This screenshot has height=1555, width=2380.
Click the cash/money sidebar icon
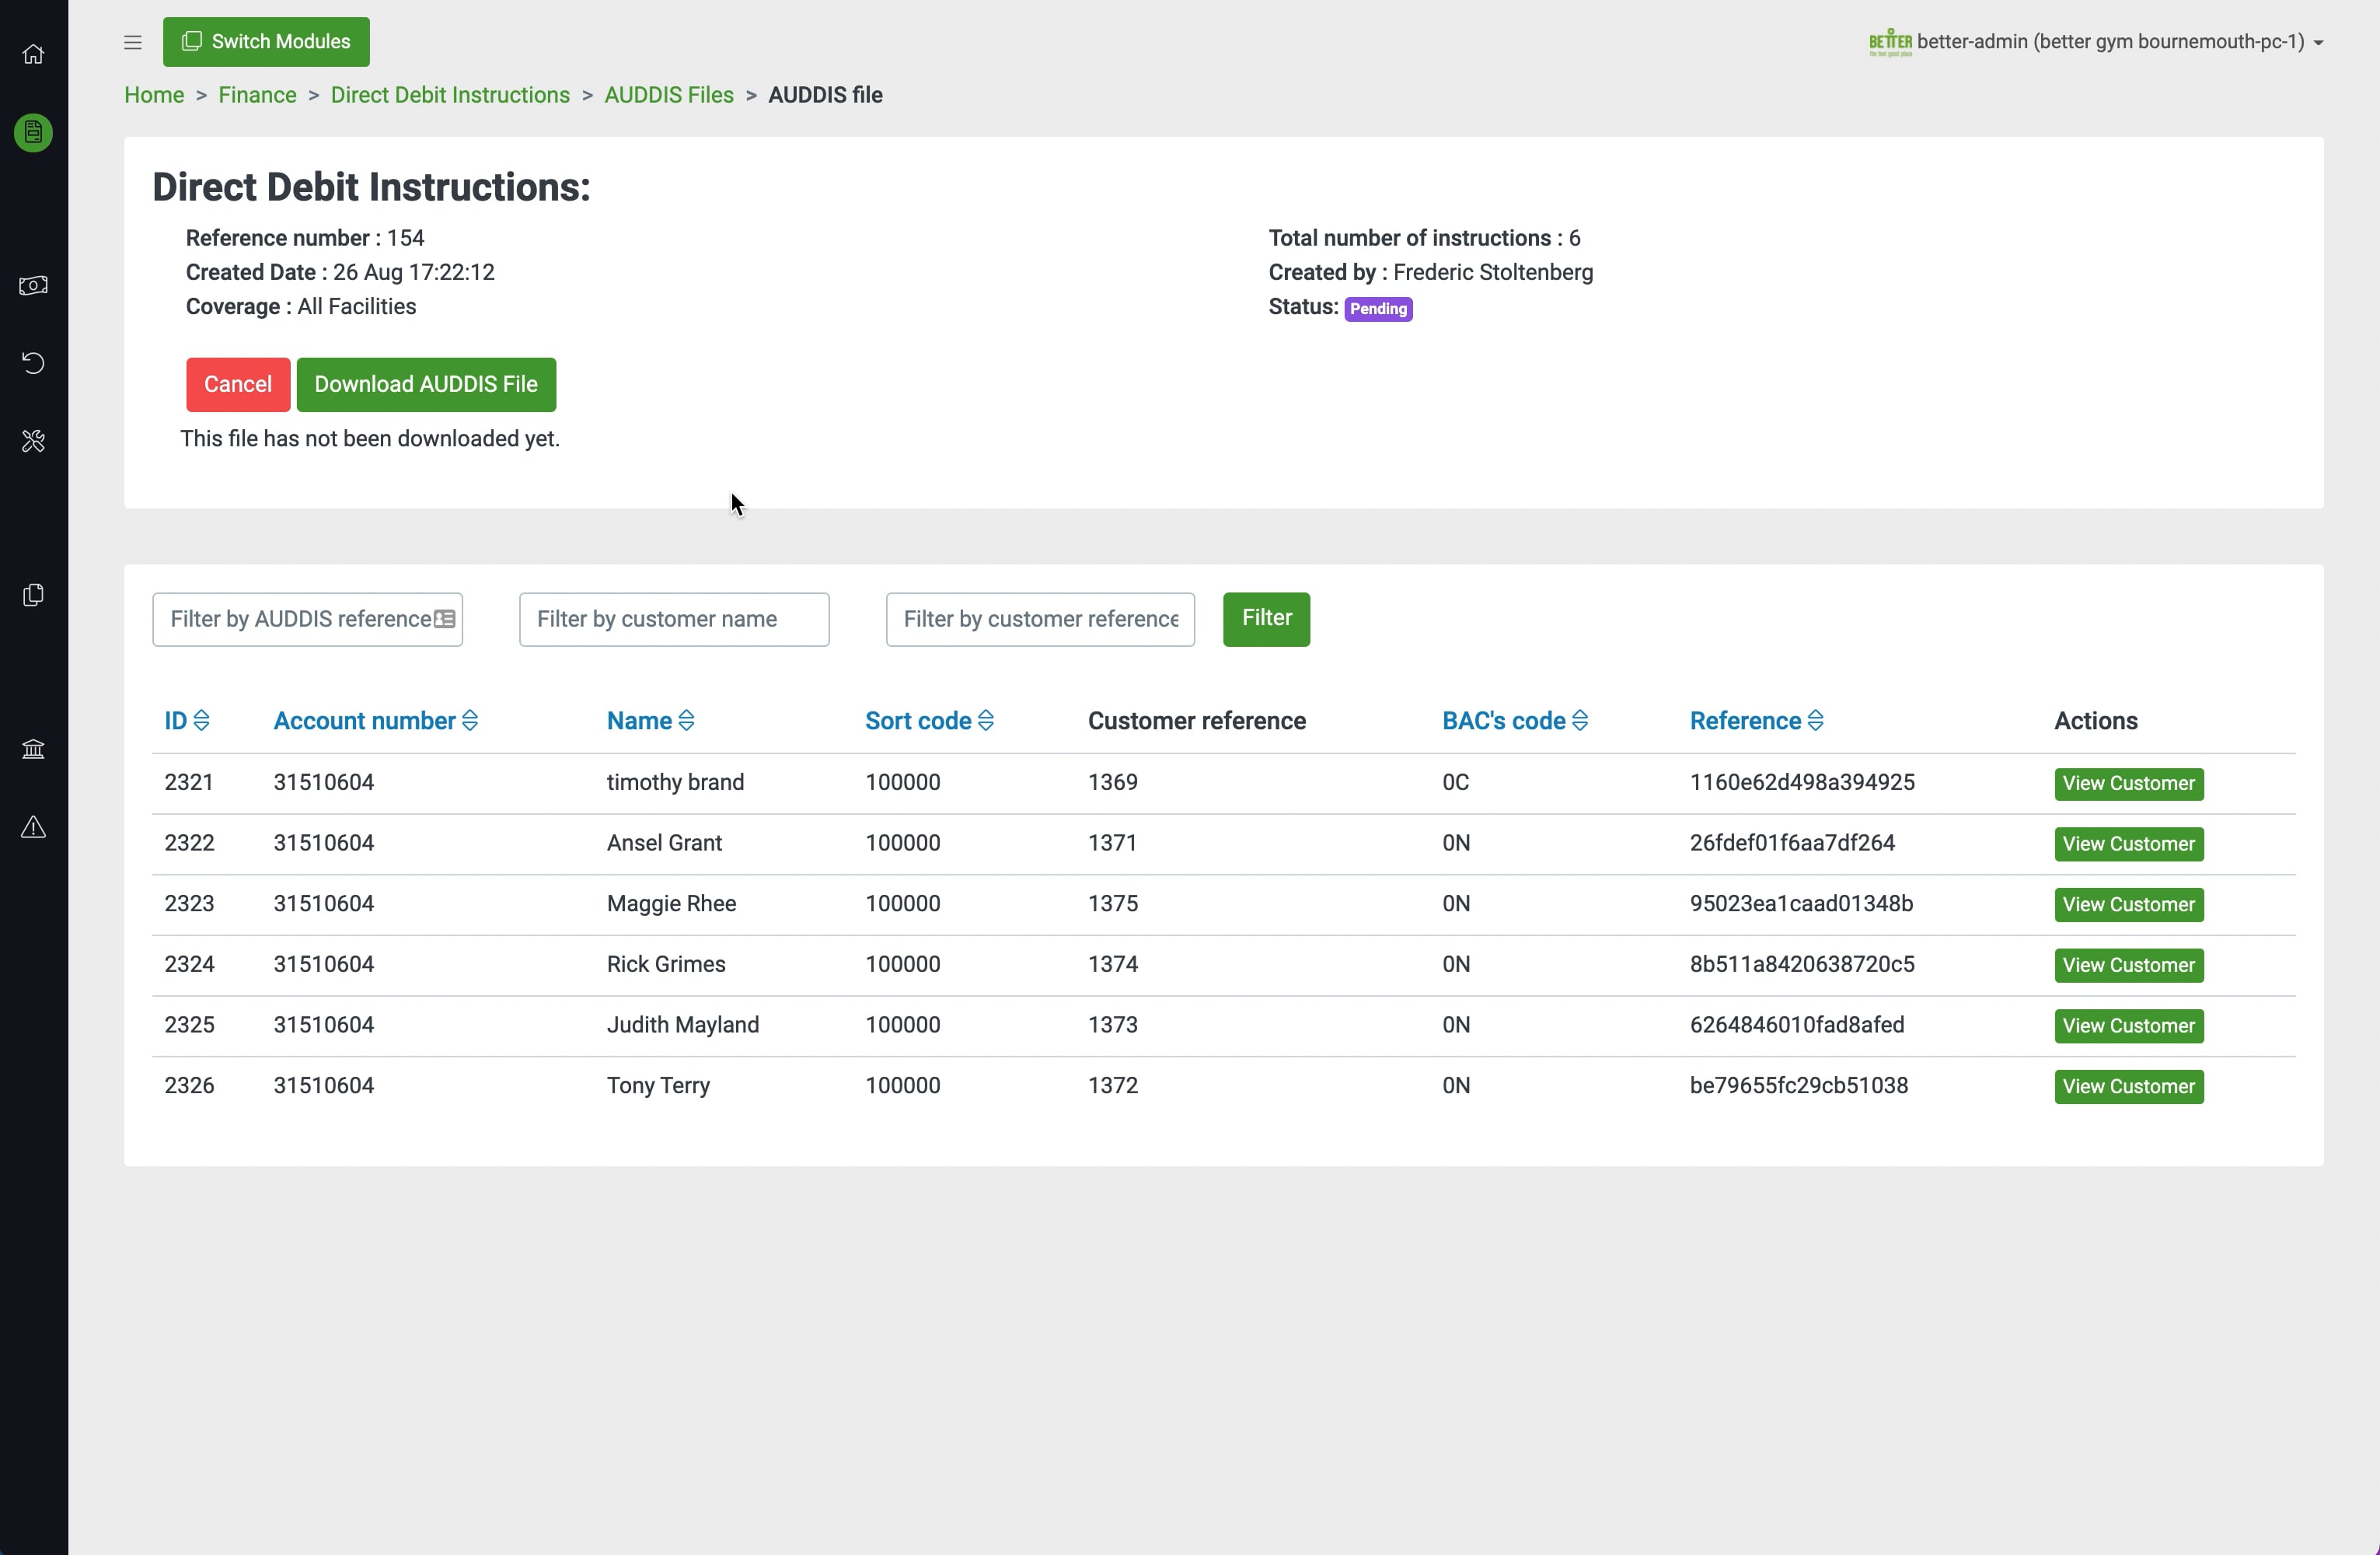click(33, 286)
